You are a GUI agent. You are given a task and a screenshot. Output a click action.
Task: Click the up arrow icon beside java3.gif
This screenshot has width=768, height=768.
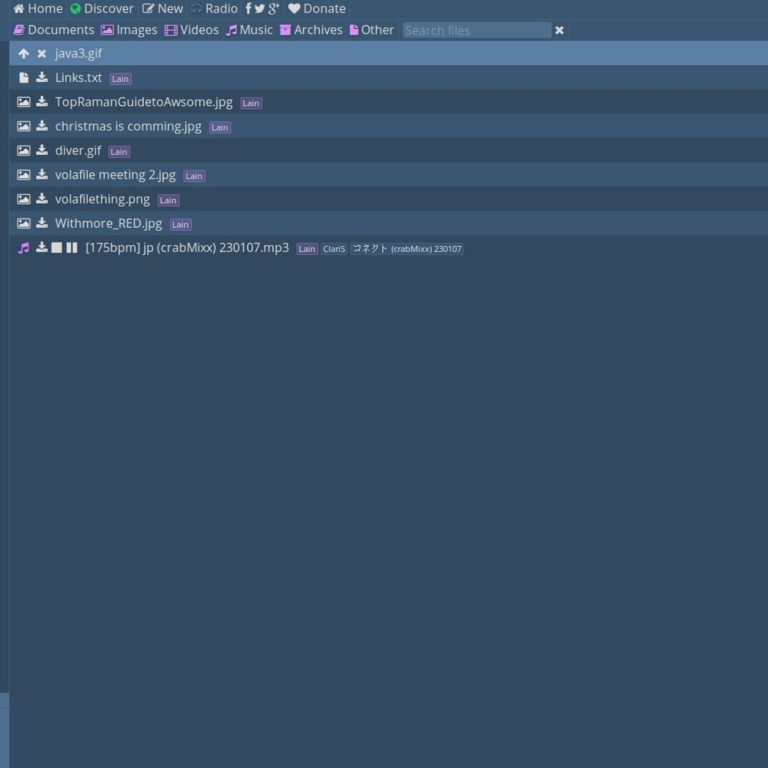(x=24, y=54)
